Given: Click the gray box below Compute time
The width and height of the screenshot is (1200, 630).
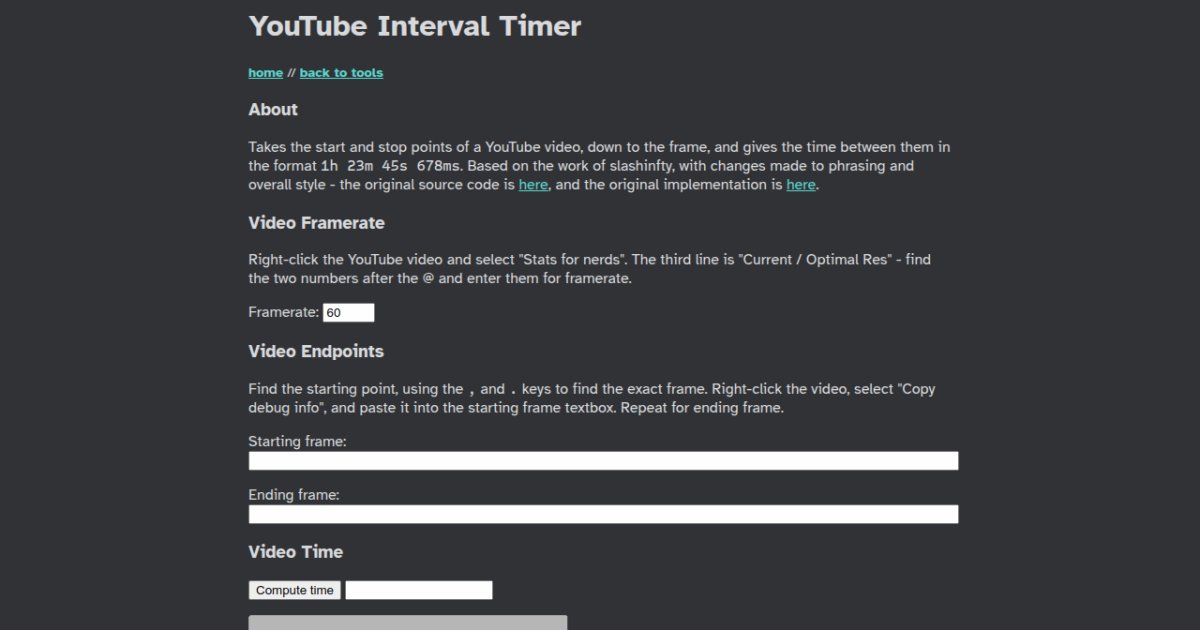Looking at the screenshot, I should pyautogui.click(x=407, y=622).
